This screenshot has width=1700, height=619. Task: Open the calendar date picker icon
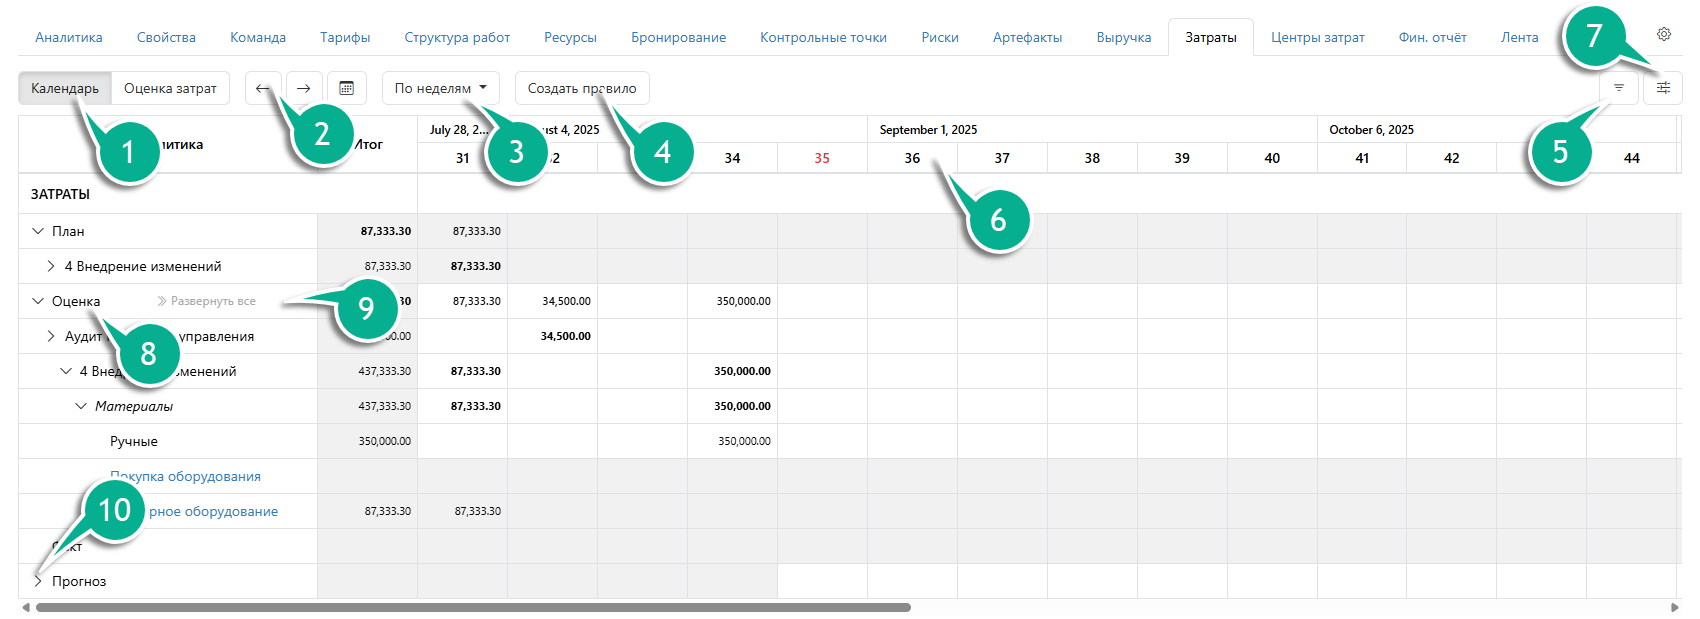pos(346,88)
